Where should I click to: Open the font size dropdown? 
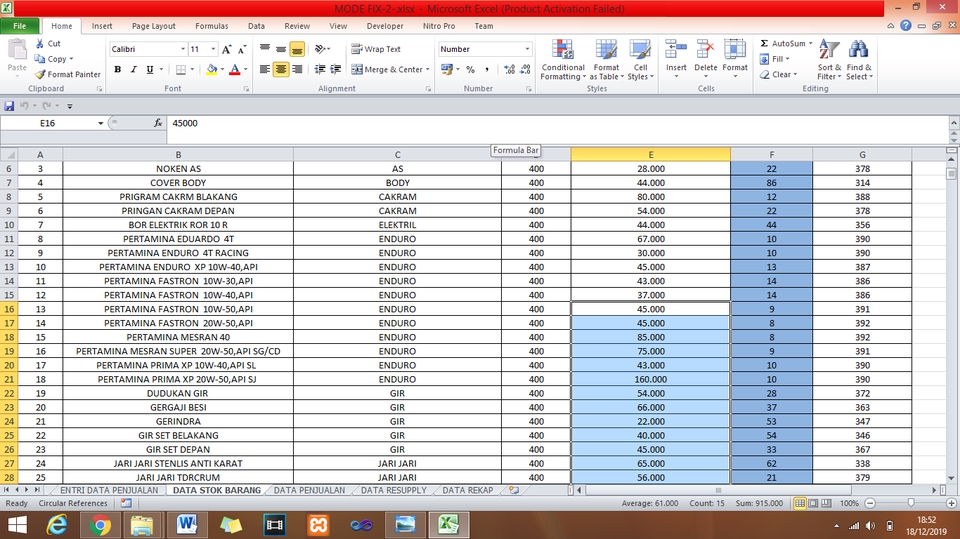coord(213,49)
